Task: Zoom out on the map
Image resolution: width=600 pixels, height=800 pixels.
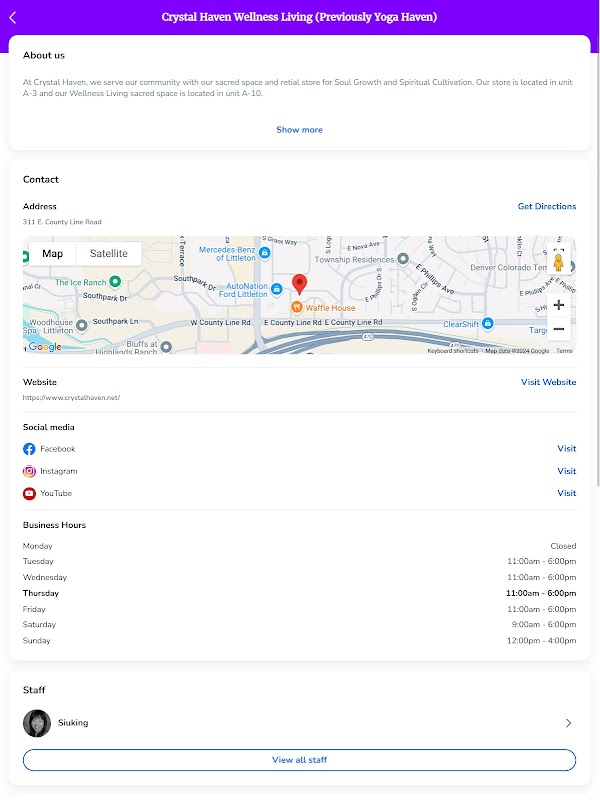Action: 559,329
